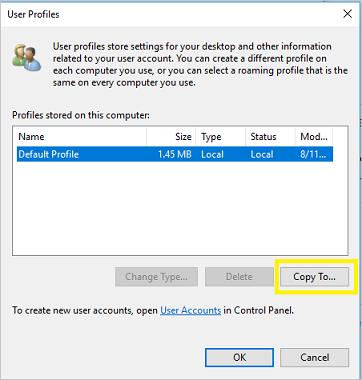Confirm the dialog with OK
362x380 pixels.
tap(239, 357)
